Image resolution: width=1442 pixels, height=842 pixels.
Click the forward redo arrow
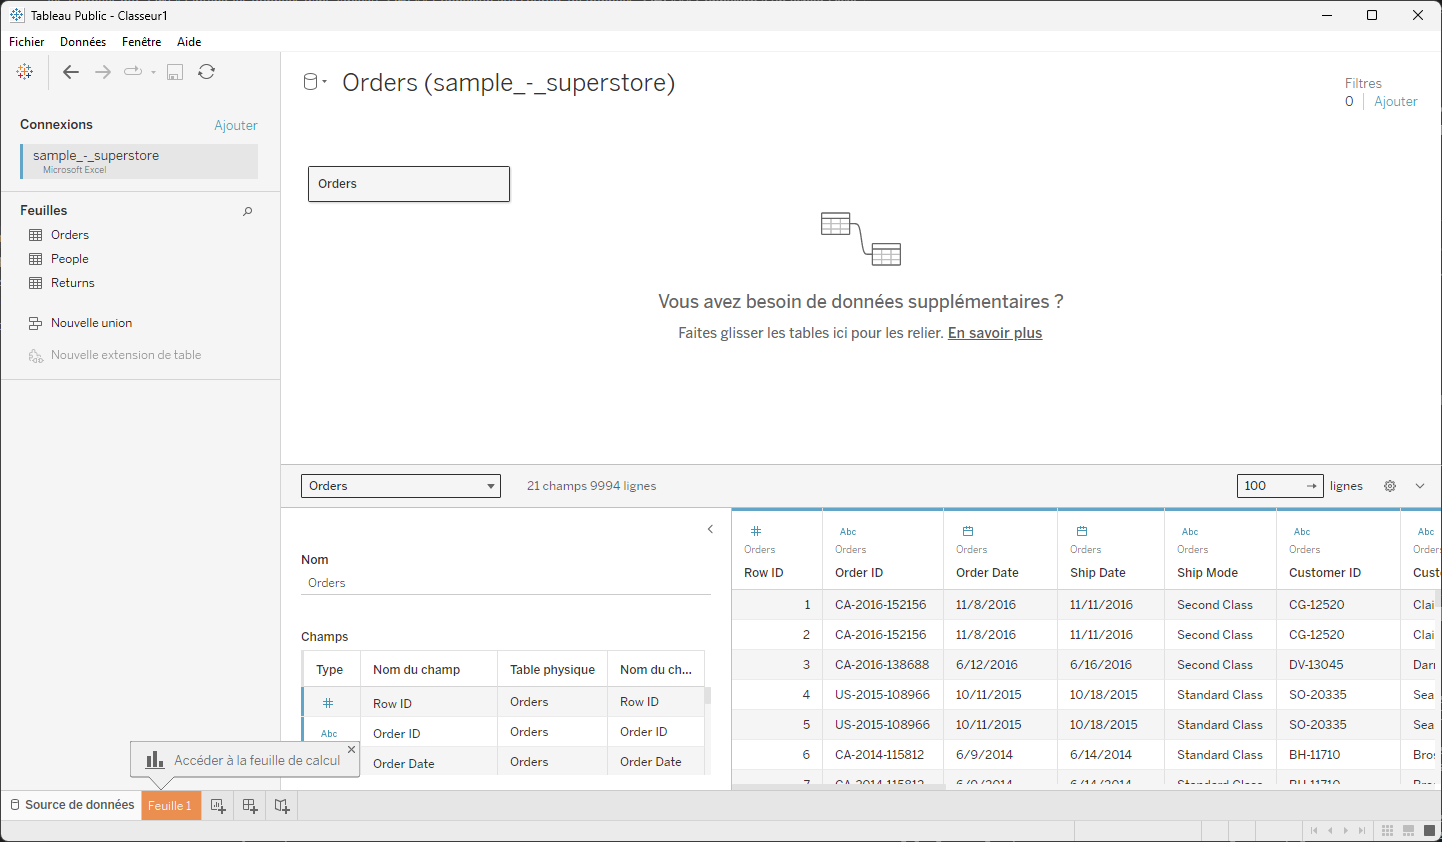pyautogui.click(x=102, y=72)
